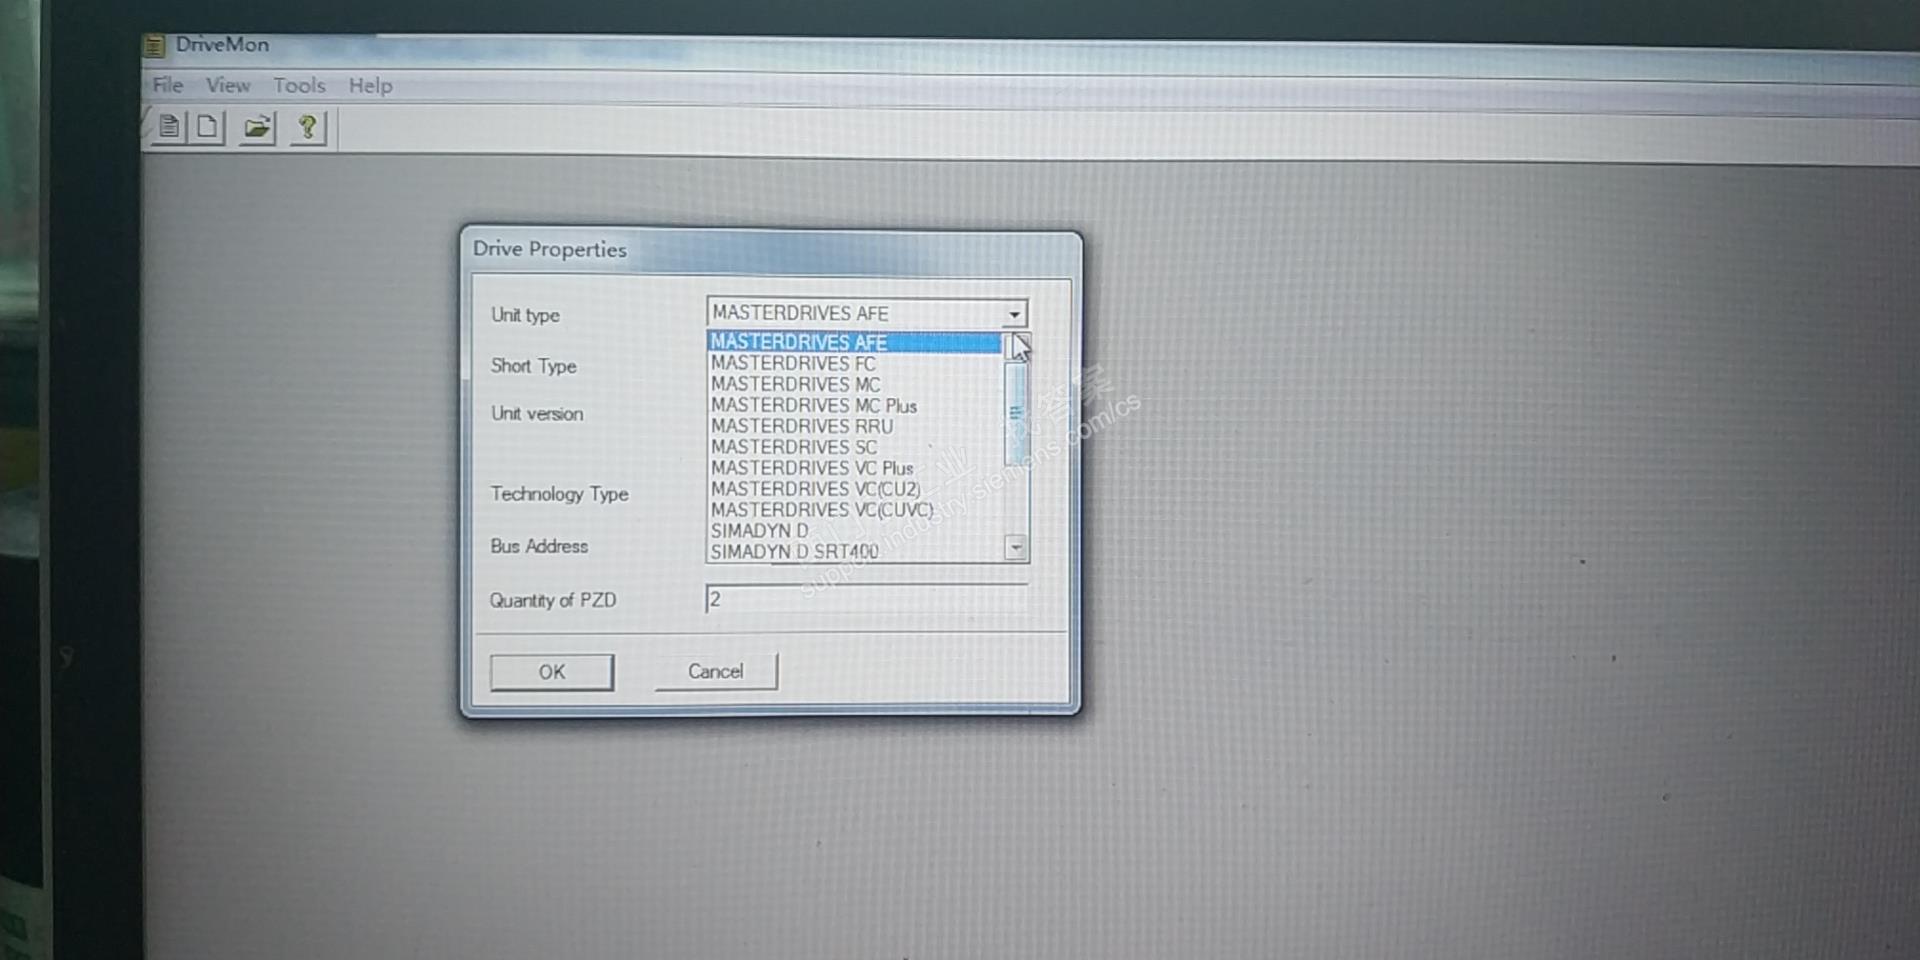Select MASTERDRIVES VC(CU2) option
The image size is (1920, 960).
point(854,489)
